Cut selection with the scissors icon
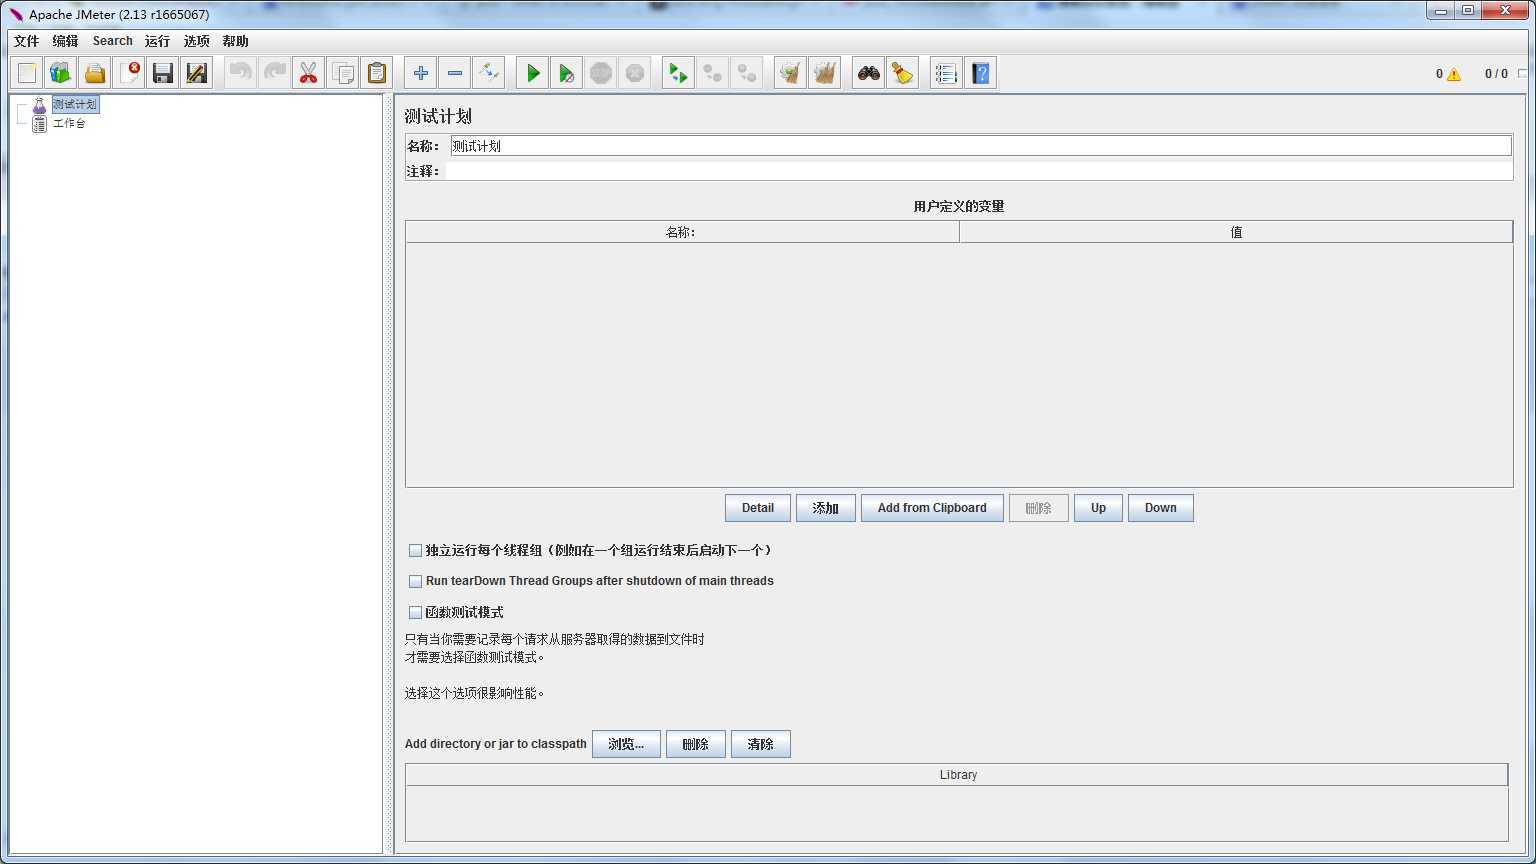 click(309, 73)
